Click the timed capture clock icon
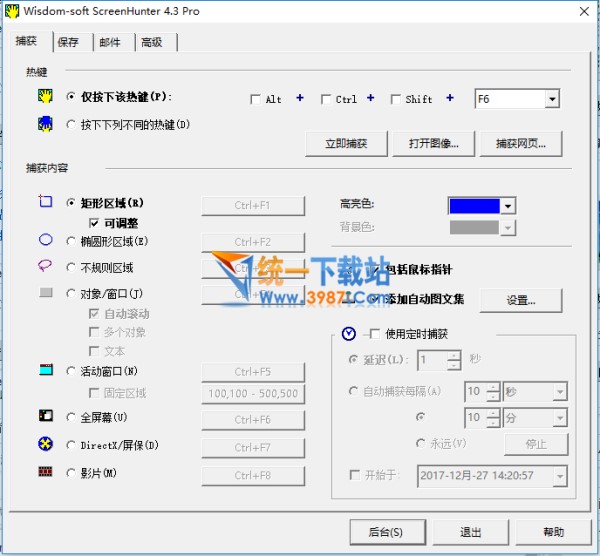 (x=348, y=334)
